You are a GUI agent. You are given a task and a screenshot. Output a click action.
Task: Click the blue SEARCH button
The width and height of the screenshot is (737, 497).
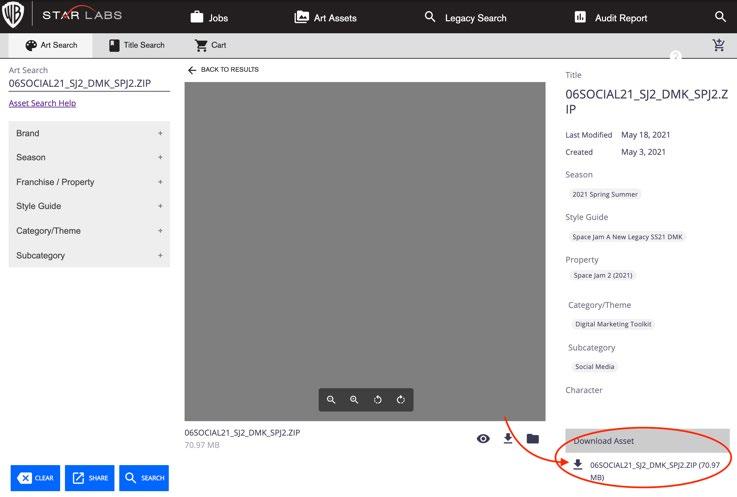[x=144, y=478]
